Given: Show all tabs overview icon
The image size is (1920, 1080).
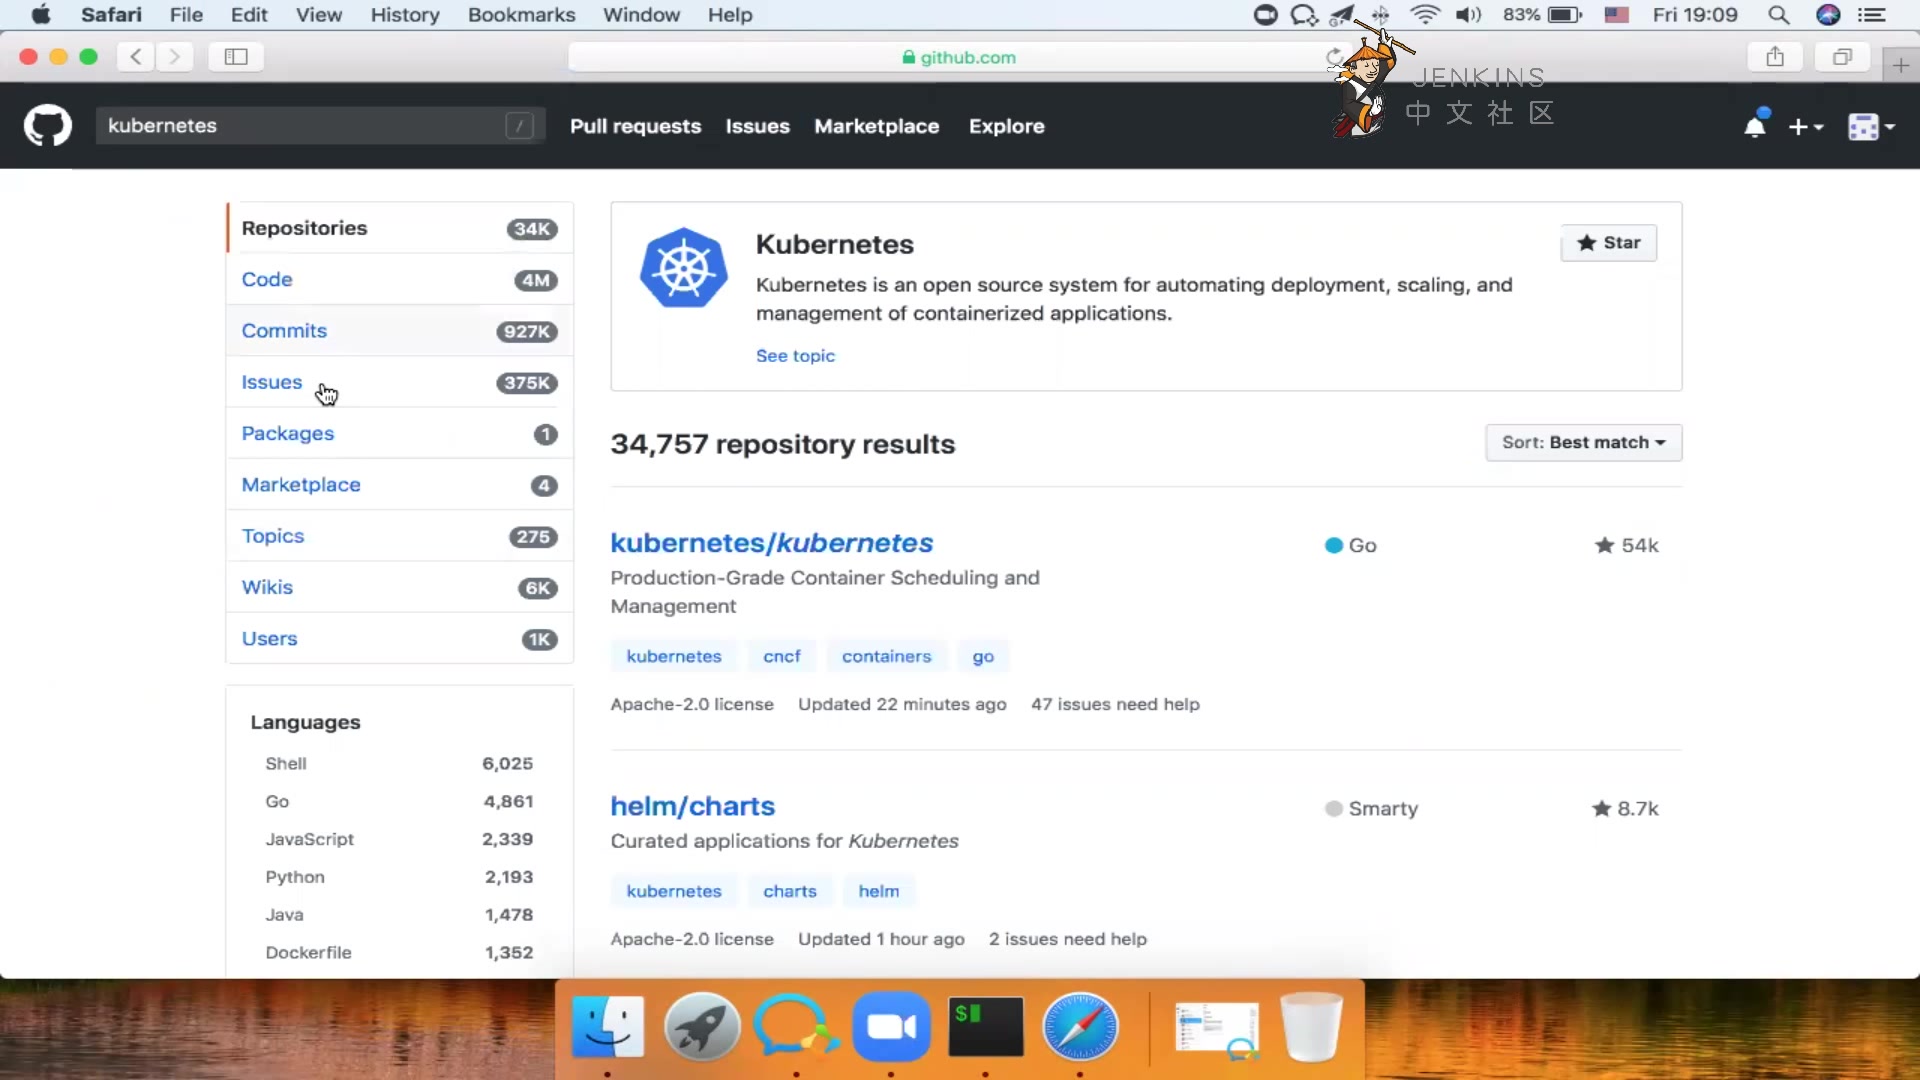Looking at the screenshot, I should coord(1842,57).
